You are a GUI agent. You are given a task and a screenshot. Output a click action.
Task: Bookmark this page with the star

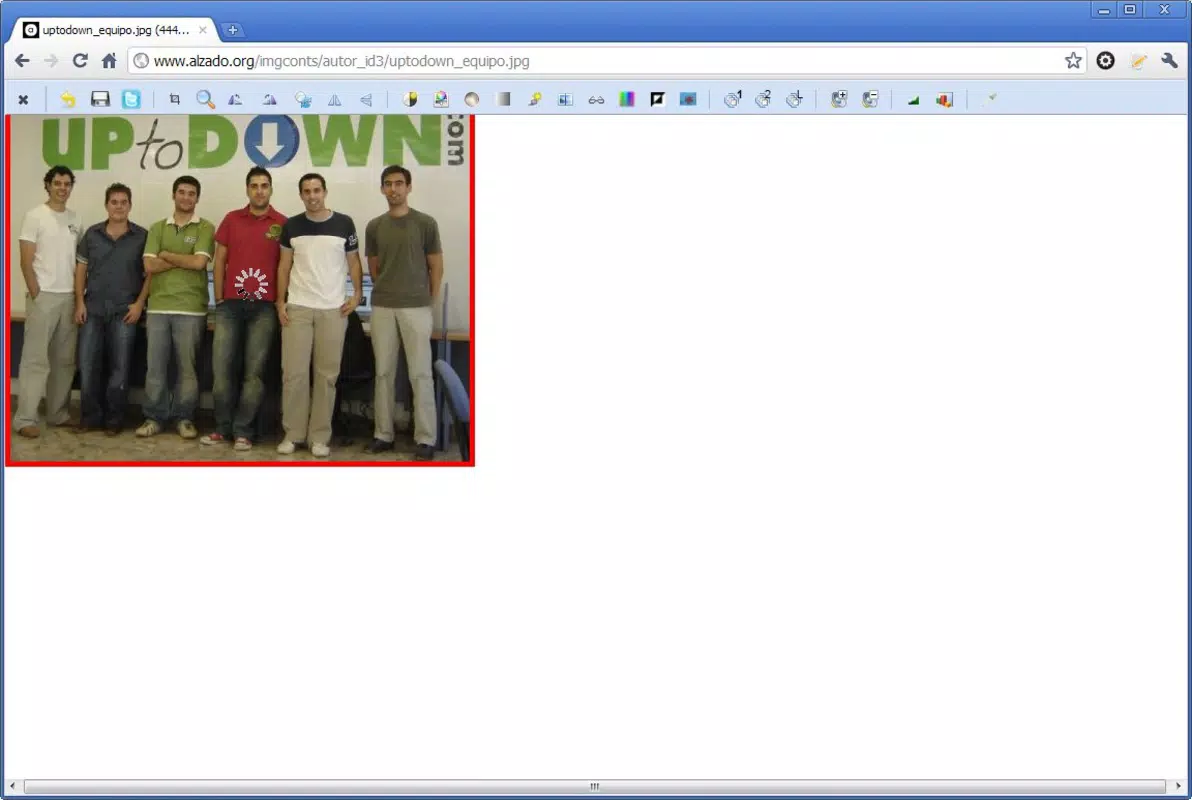pyautogui.click(x=1073, y=61)
